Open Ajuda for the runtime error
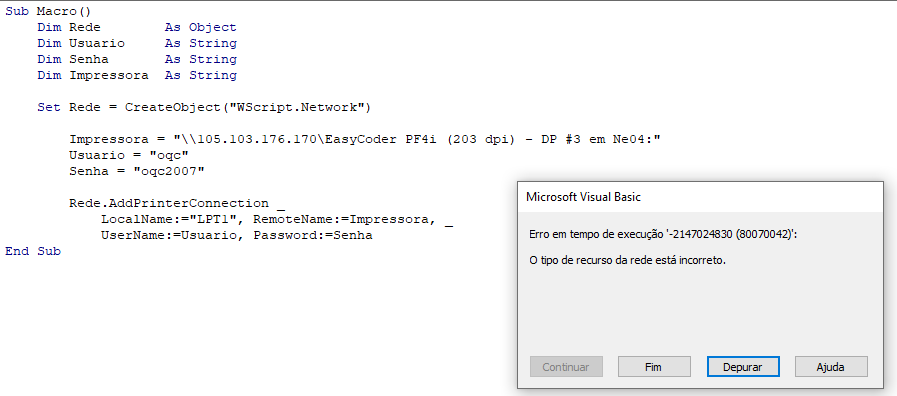This screenshot has height=396, width=897. pos(831,367)
